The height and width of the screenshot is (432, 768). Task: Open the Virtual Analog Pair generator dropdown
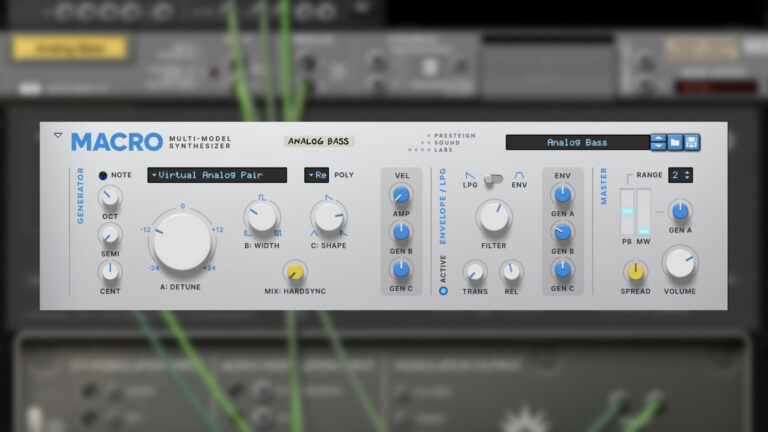[217, 175]
